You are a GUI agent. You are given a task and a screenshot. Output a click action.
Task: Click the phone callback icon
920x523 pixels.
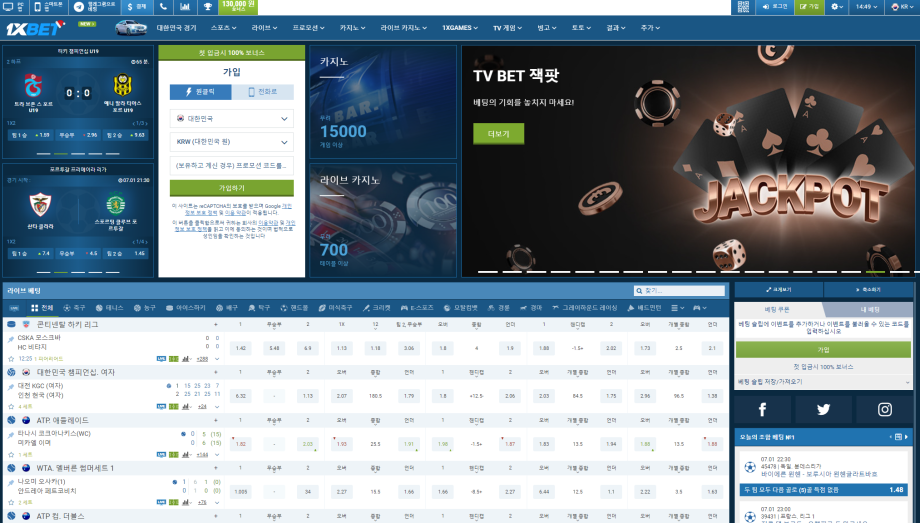tap(163, 7)
